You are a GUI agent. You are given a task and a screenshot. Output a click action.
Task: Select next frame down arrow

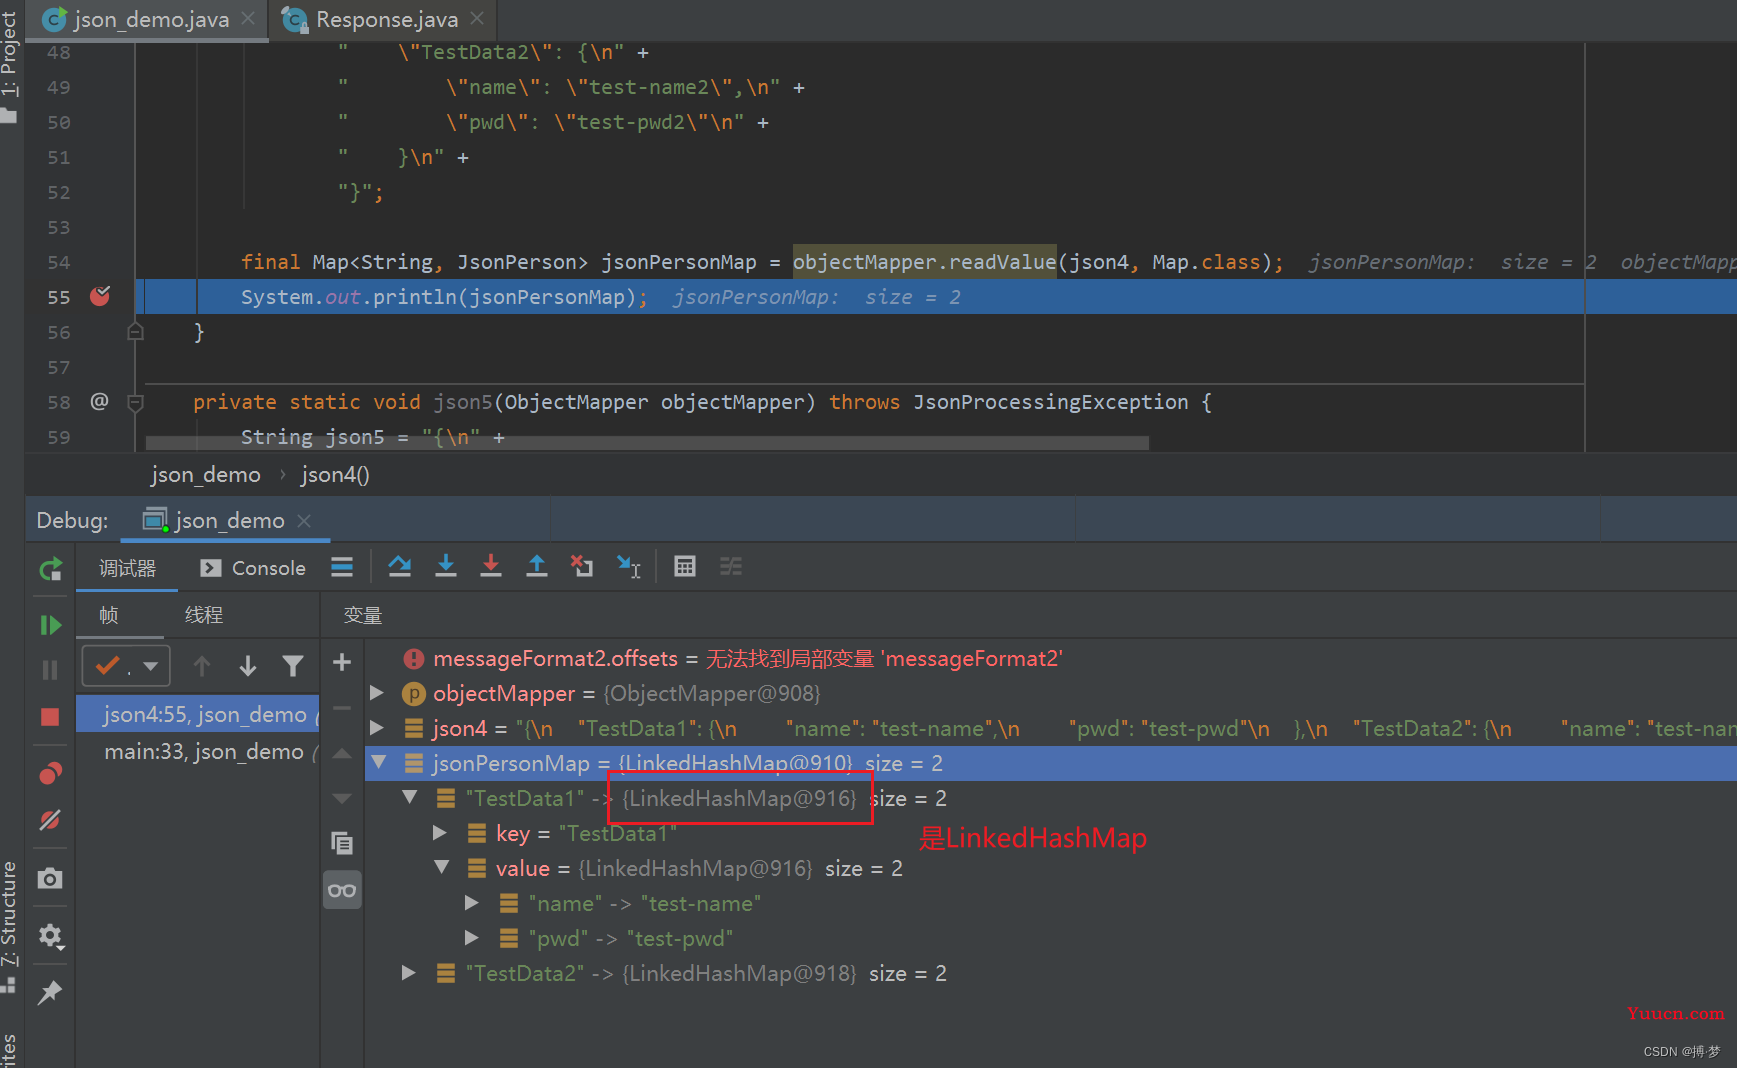(x=248, y=666)
